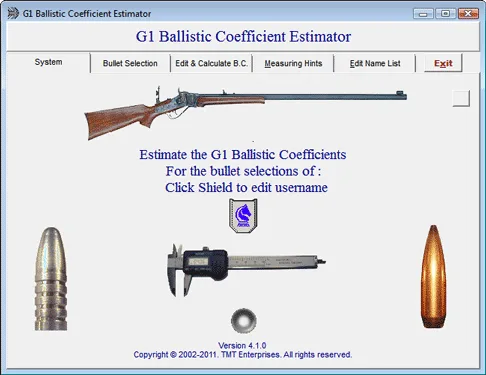Click the application icon in title bar
Viewport: 486px width, 375px height.
[13, 13]
